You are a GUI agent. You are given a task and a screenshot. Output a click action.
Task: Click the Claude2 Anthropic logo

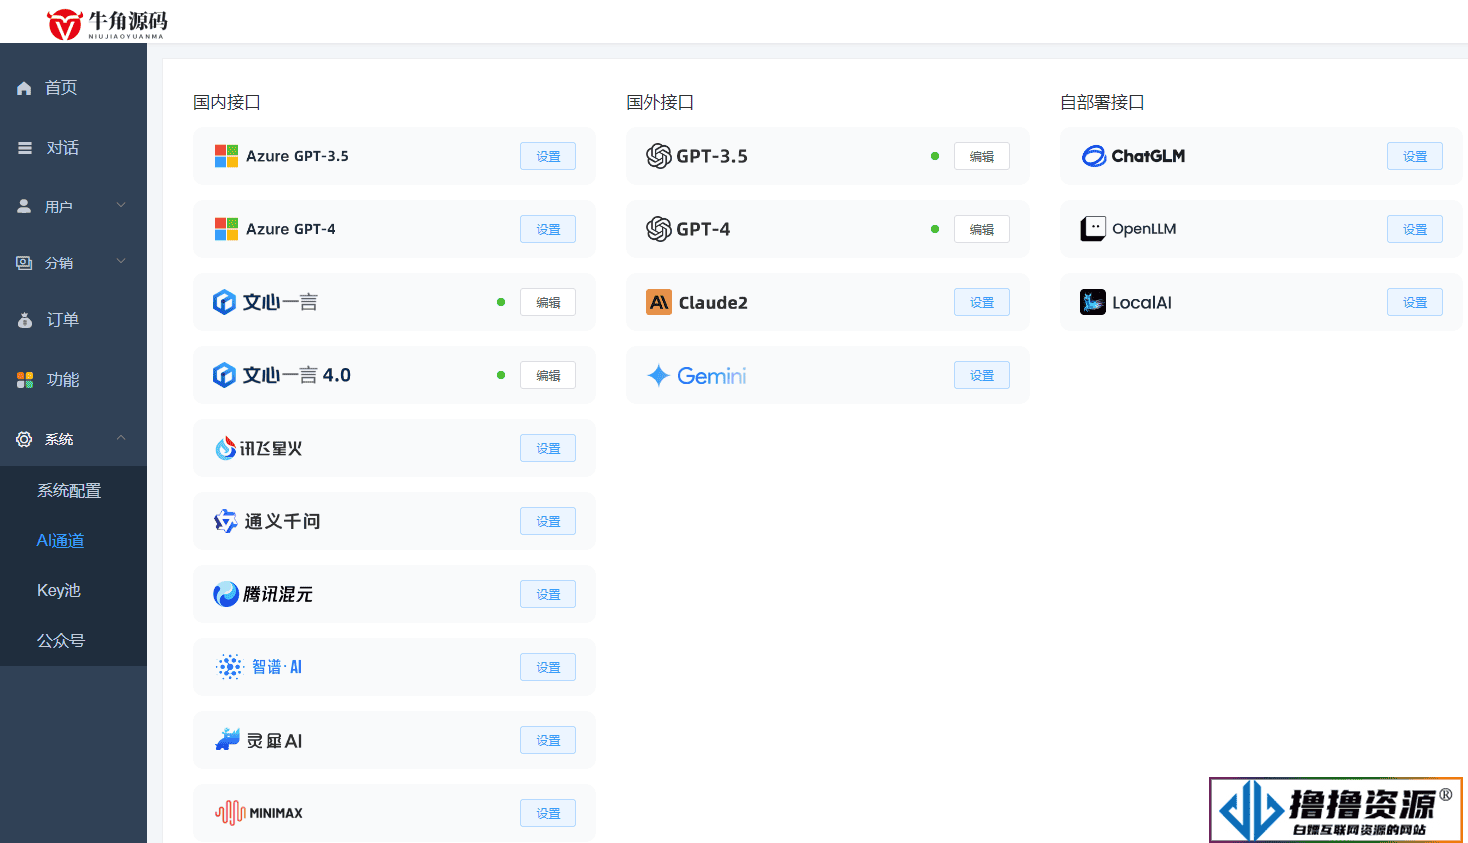(x=659, y=302)
